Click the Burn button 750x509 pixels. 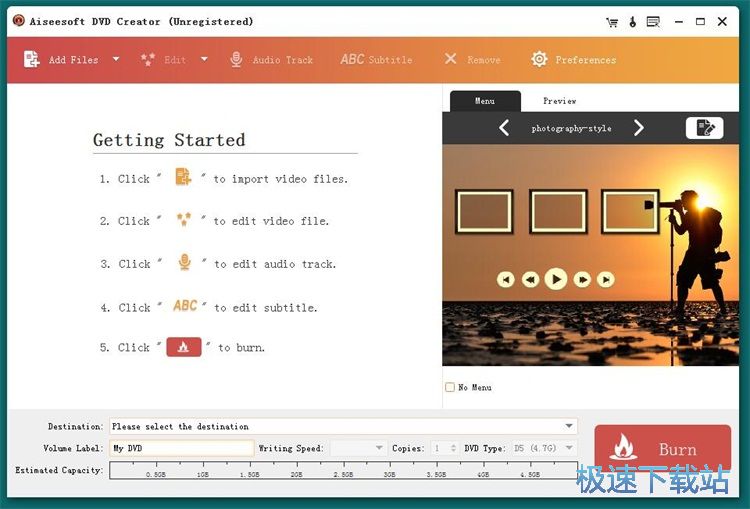click(662, 448)
